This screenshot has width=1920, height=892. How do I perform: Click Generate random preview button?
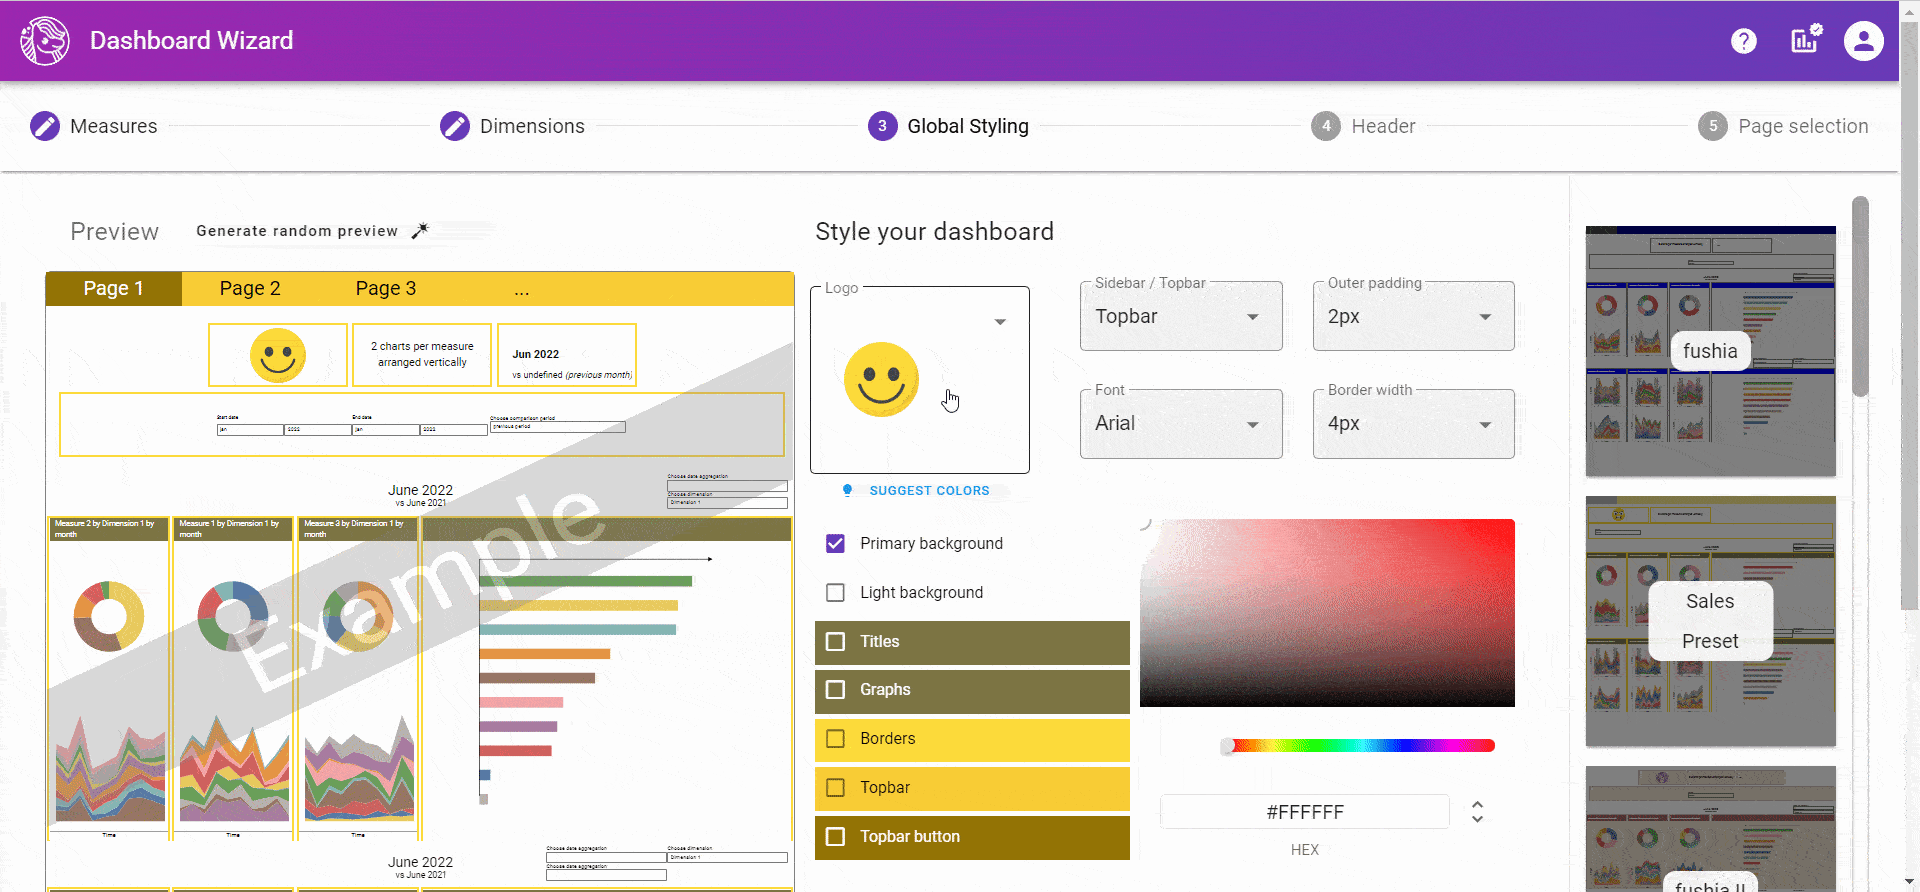tap(312, 231)
